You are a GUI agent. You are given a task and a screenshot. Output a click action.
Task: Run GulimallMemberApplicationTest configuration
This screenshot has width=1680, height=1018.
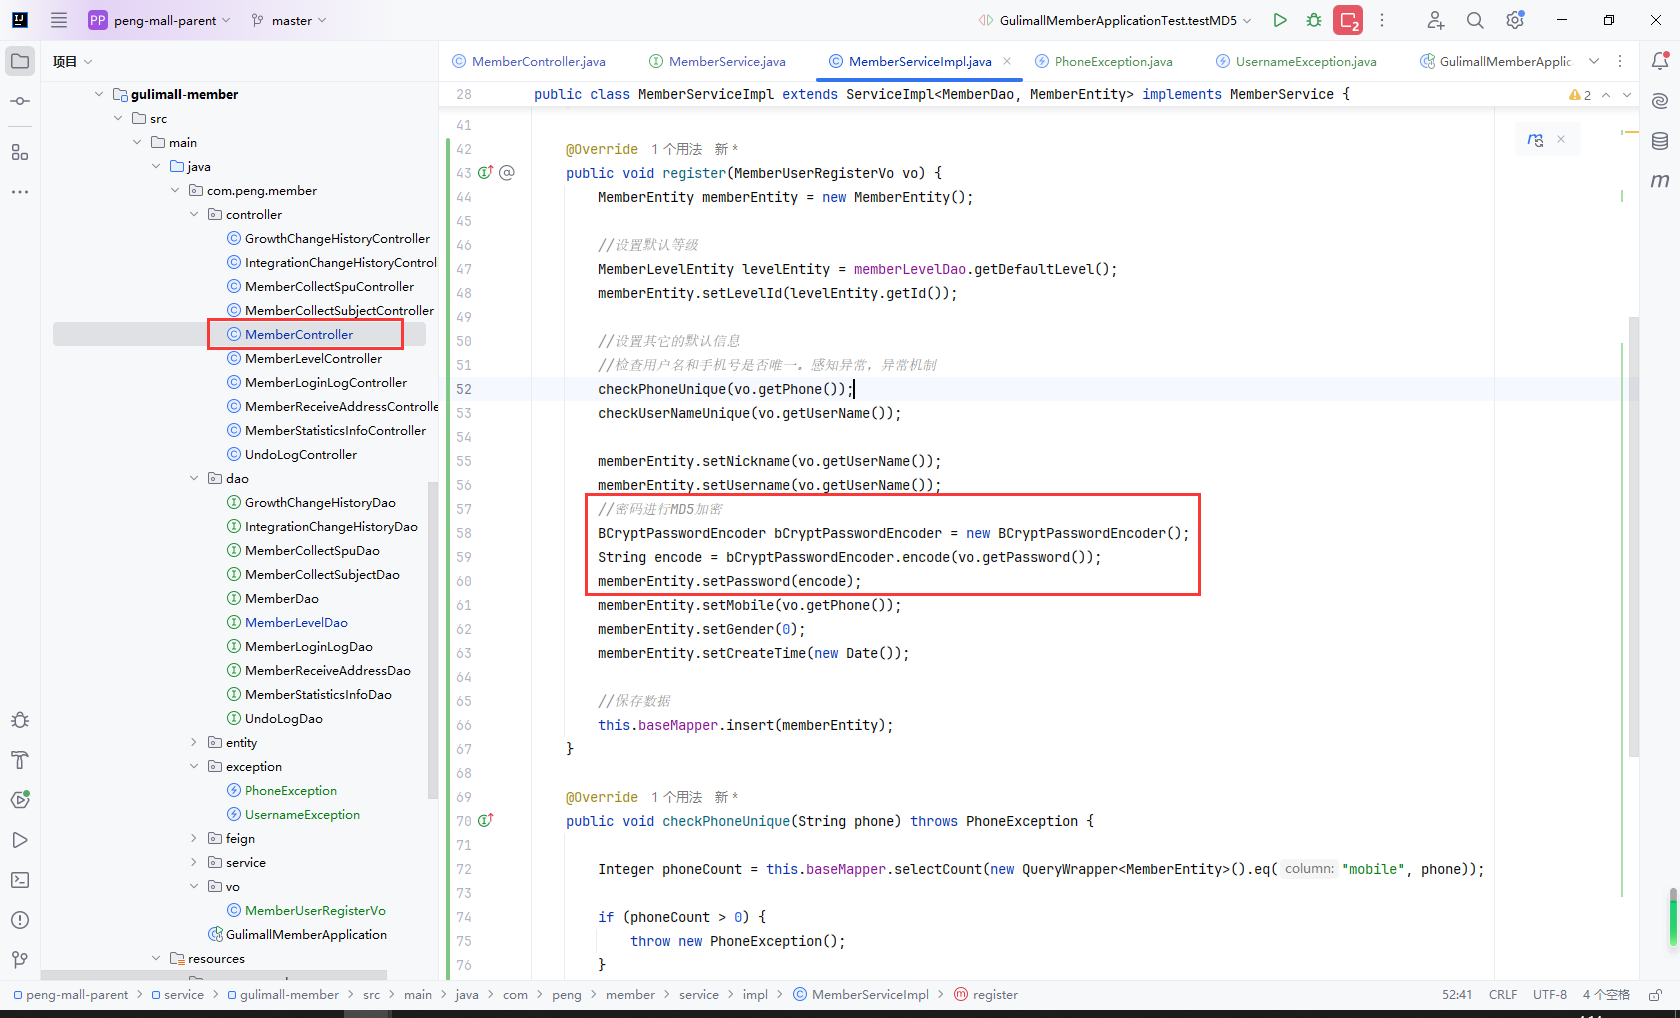(1280, 20)
